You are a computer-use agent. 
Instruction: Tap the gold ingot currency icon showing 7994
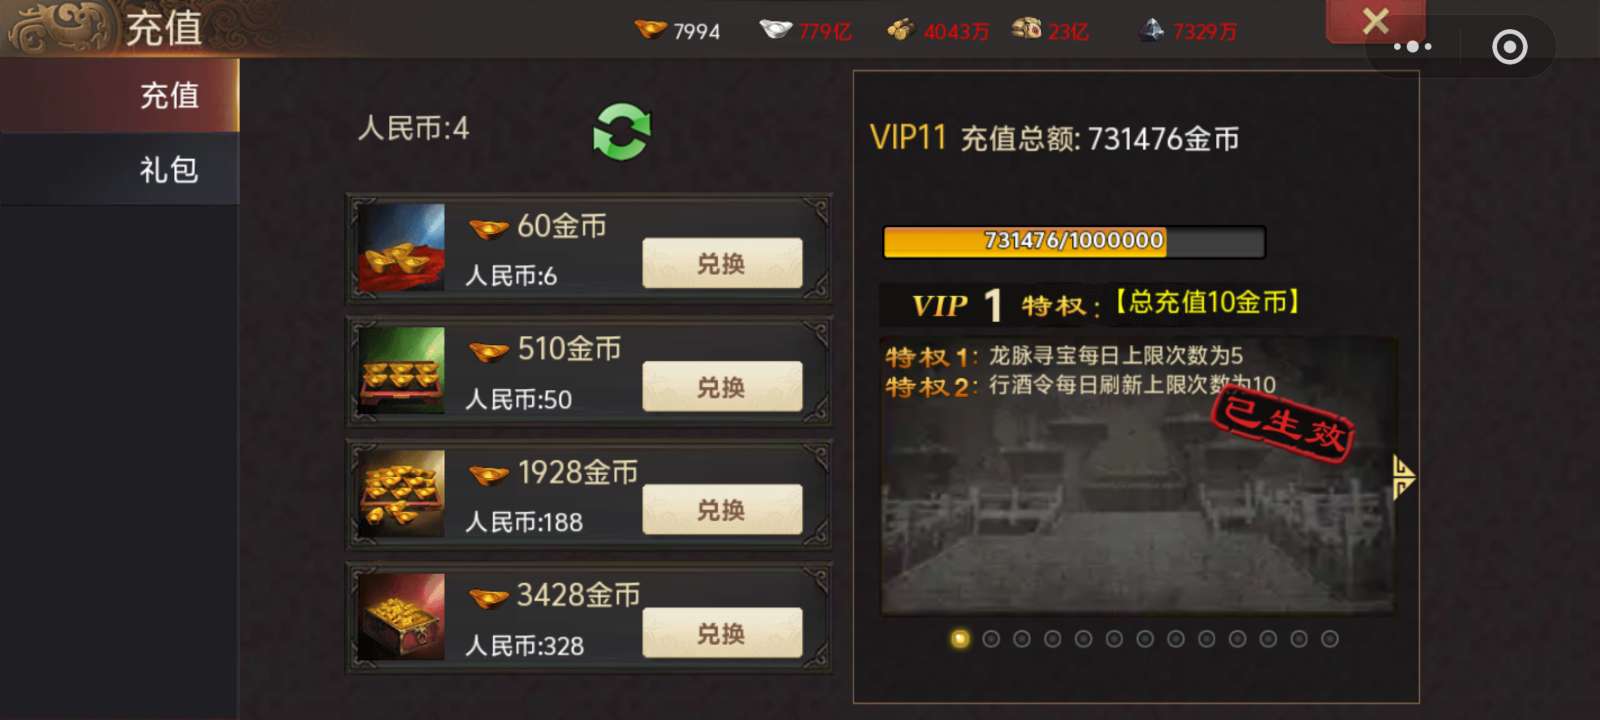point(650,29)
